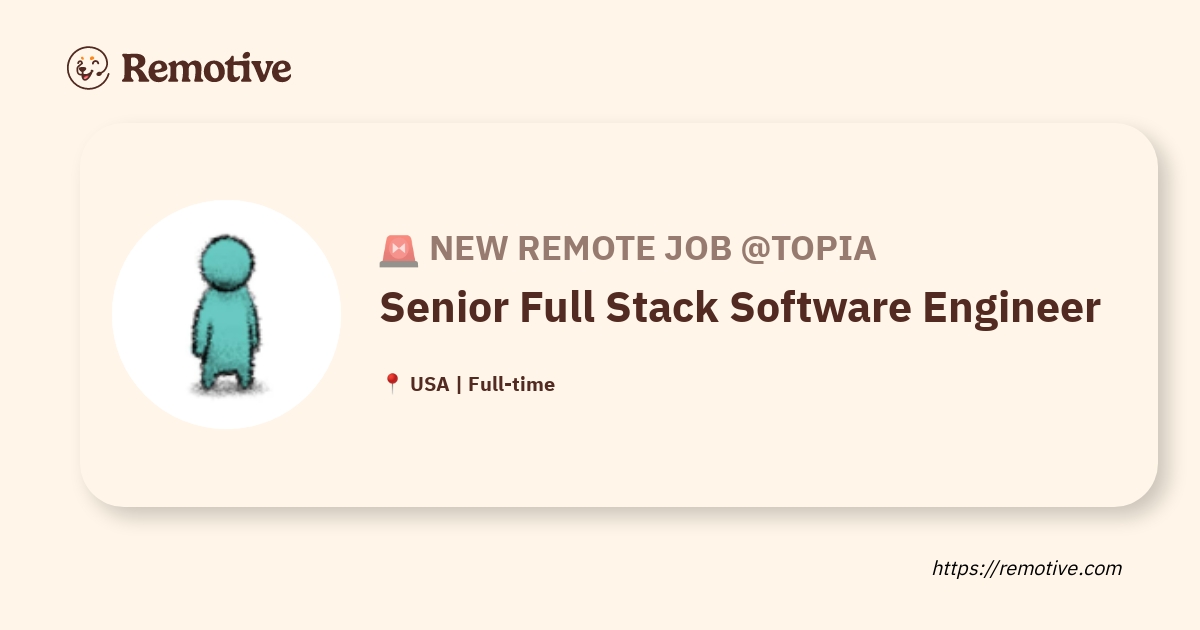The image size is (1200, 630).
Task: Click the head of the teal figure
Action: (223, 263)
